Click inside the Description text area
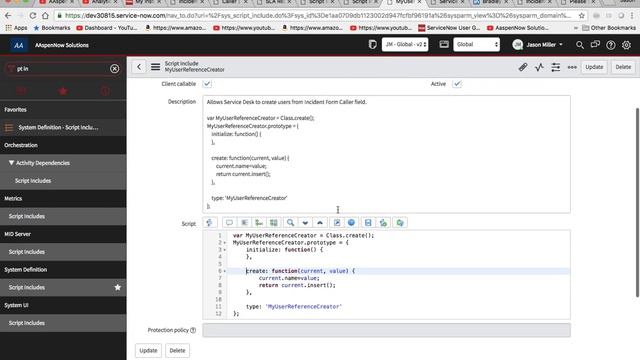Image resolution: width=640 pixels, height=360 pixels. pos(386,154)
